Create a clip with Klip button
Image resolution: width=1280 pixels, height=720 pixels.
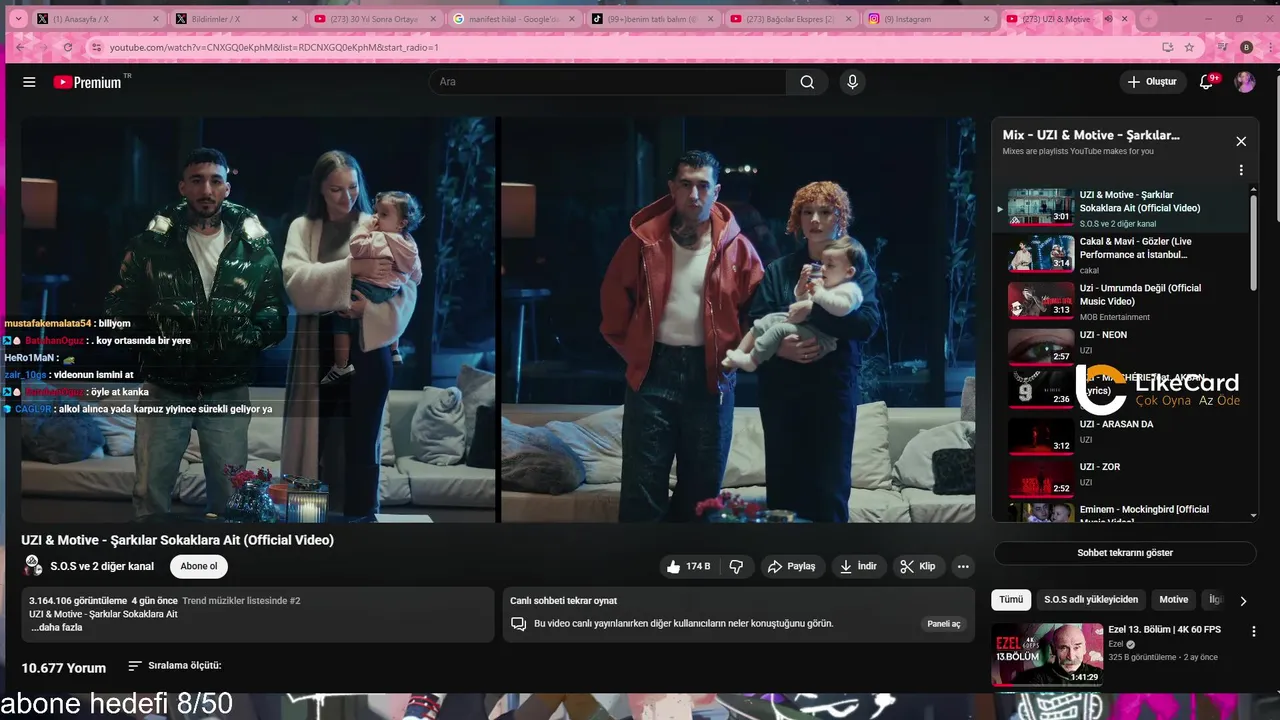[919, 566]
